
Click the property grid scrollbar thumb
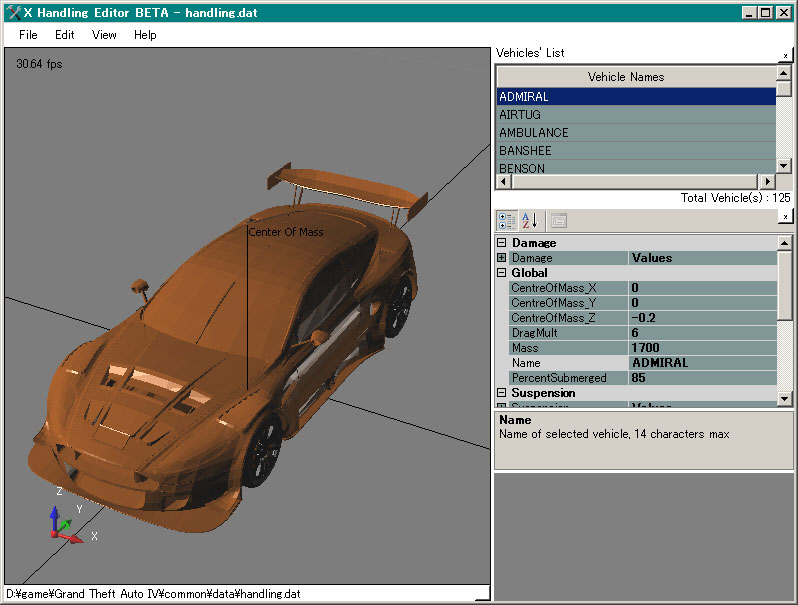(784, 285)
